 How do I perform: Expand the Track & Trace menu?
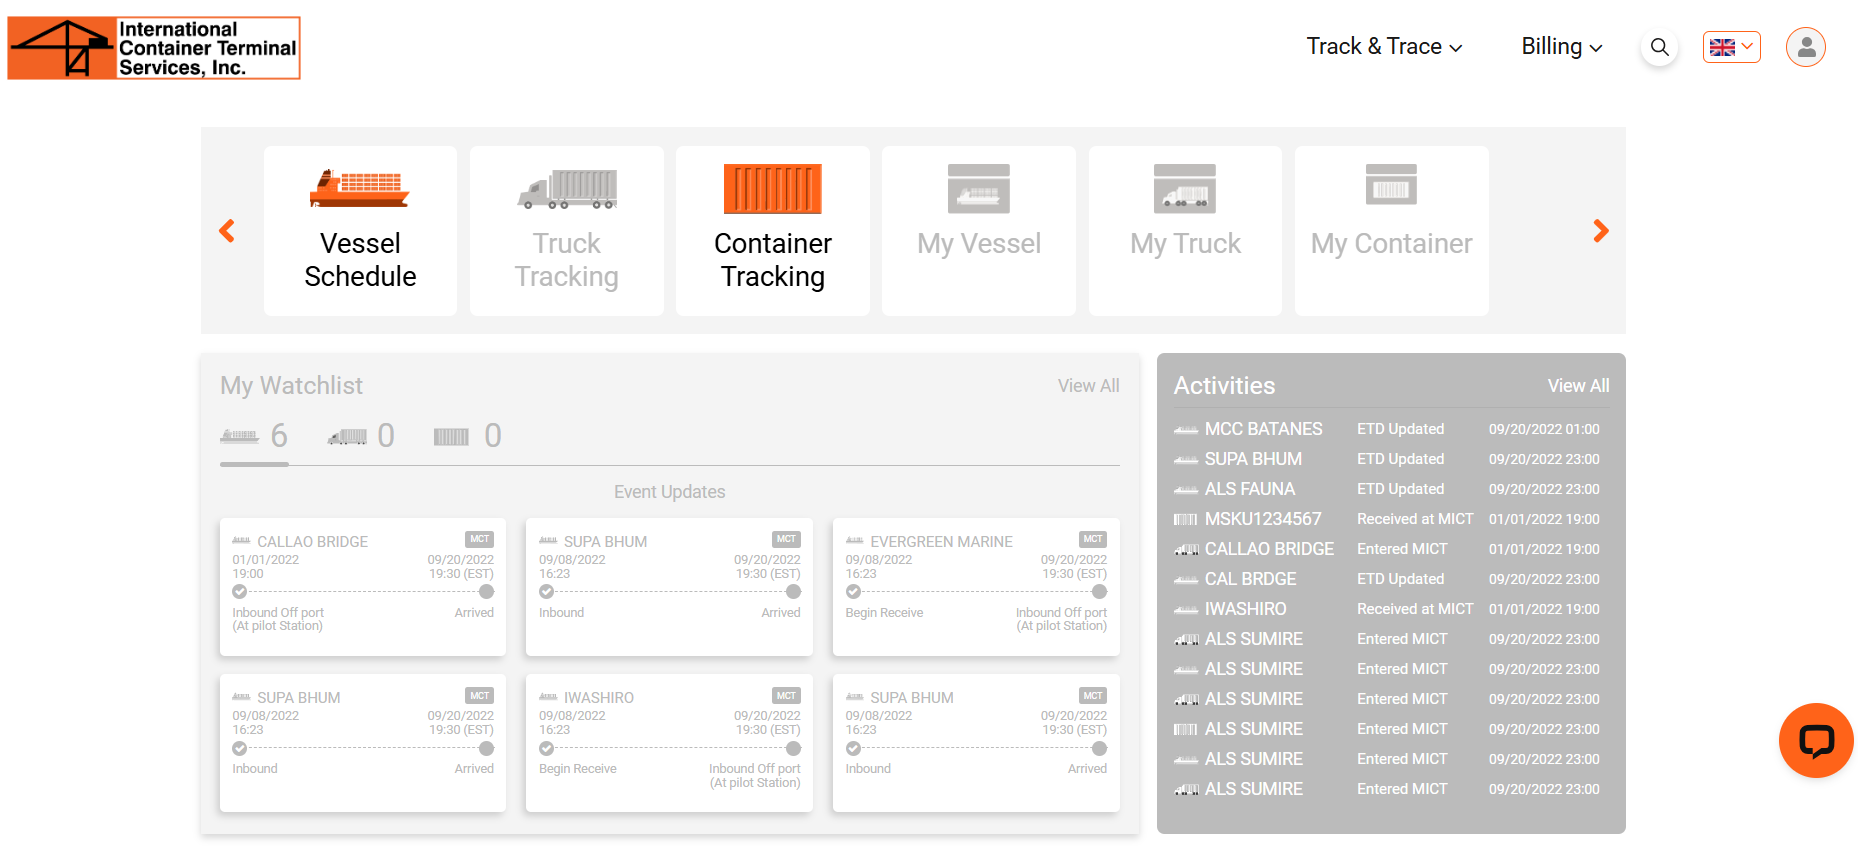click(1384, 47)
